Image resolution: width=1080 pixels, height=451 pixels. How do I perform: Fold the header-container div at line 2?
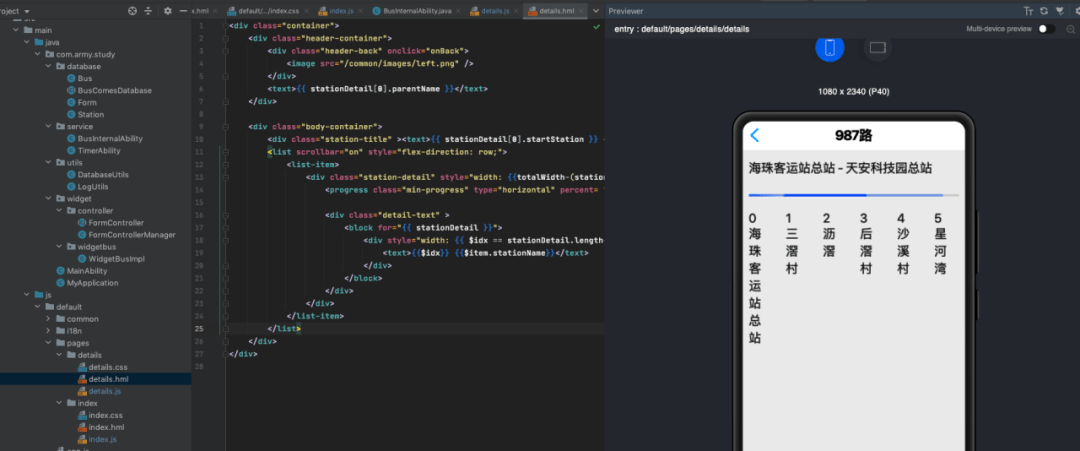click(225, 39)
